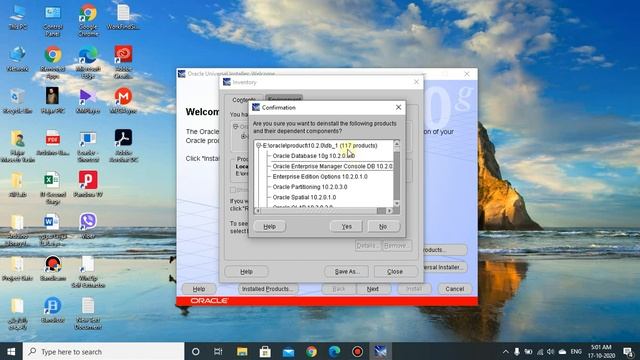
Task: Open Edge from taskbar
Action: tap(335, 351)
